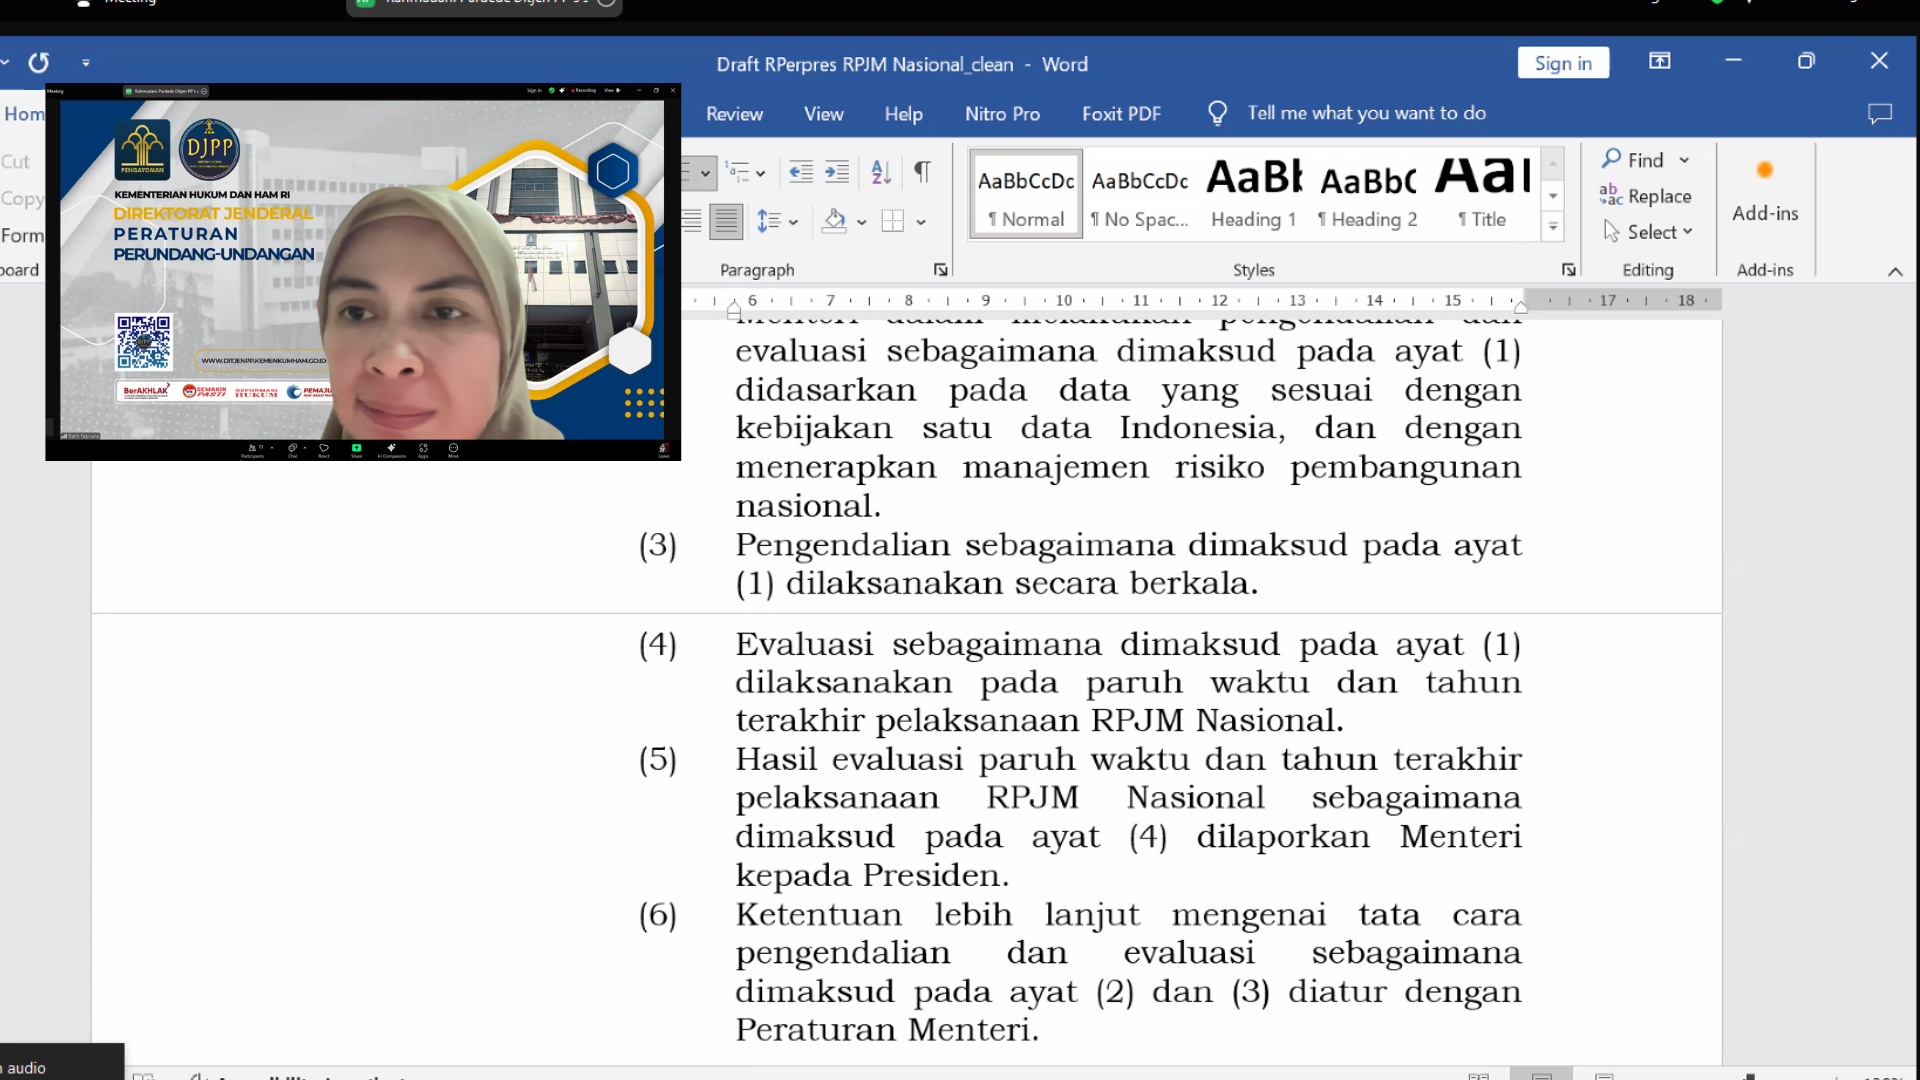Open the Help tab
Image resolution: width=1920 pixels, height=1080 pixels.
pyautogui.click(x=903, y=114)
